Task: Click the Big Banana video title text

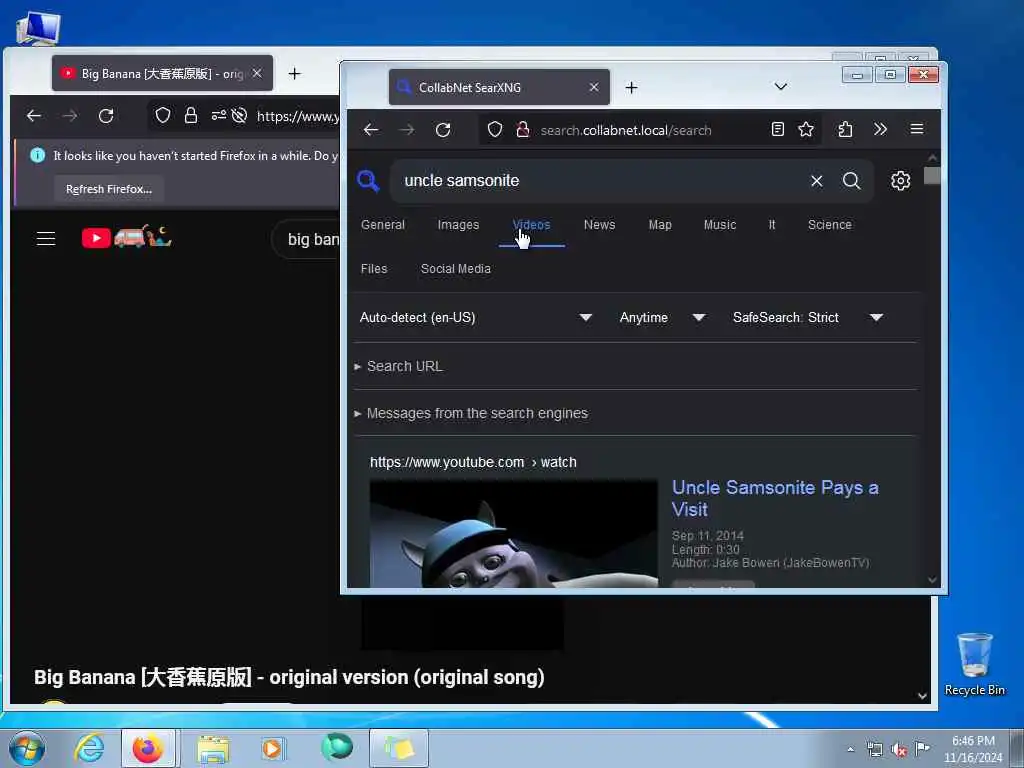Action: [289, 677]
